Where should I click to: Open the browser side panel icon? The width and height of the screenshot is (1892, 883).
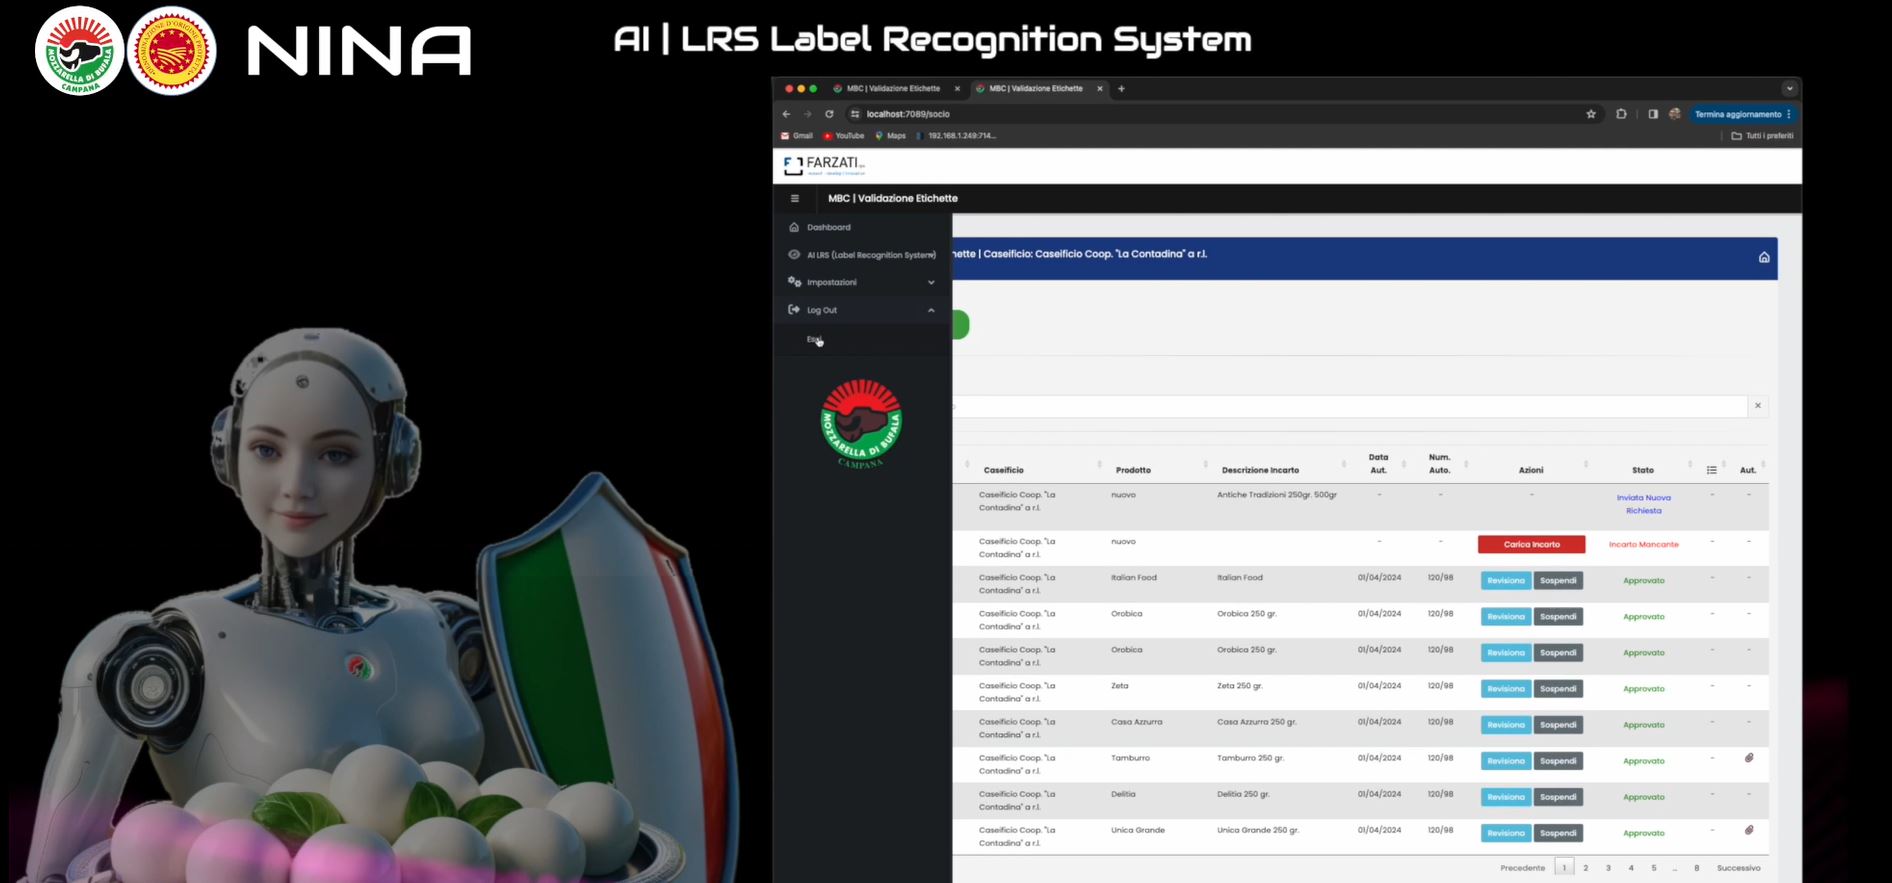[1653, 114]
